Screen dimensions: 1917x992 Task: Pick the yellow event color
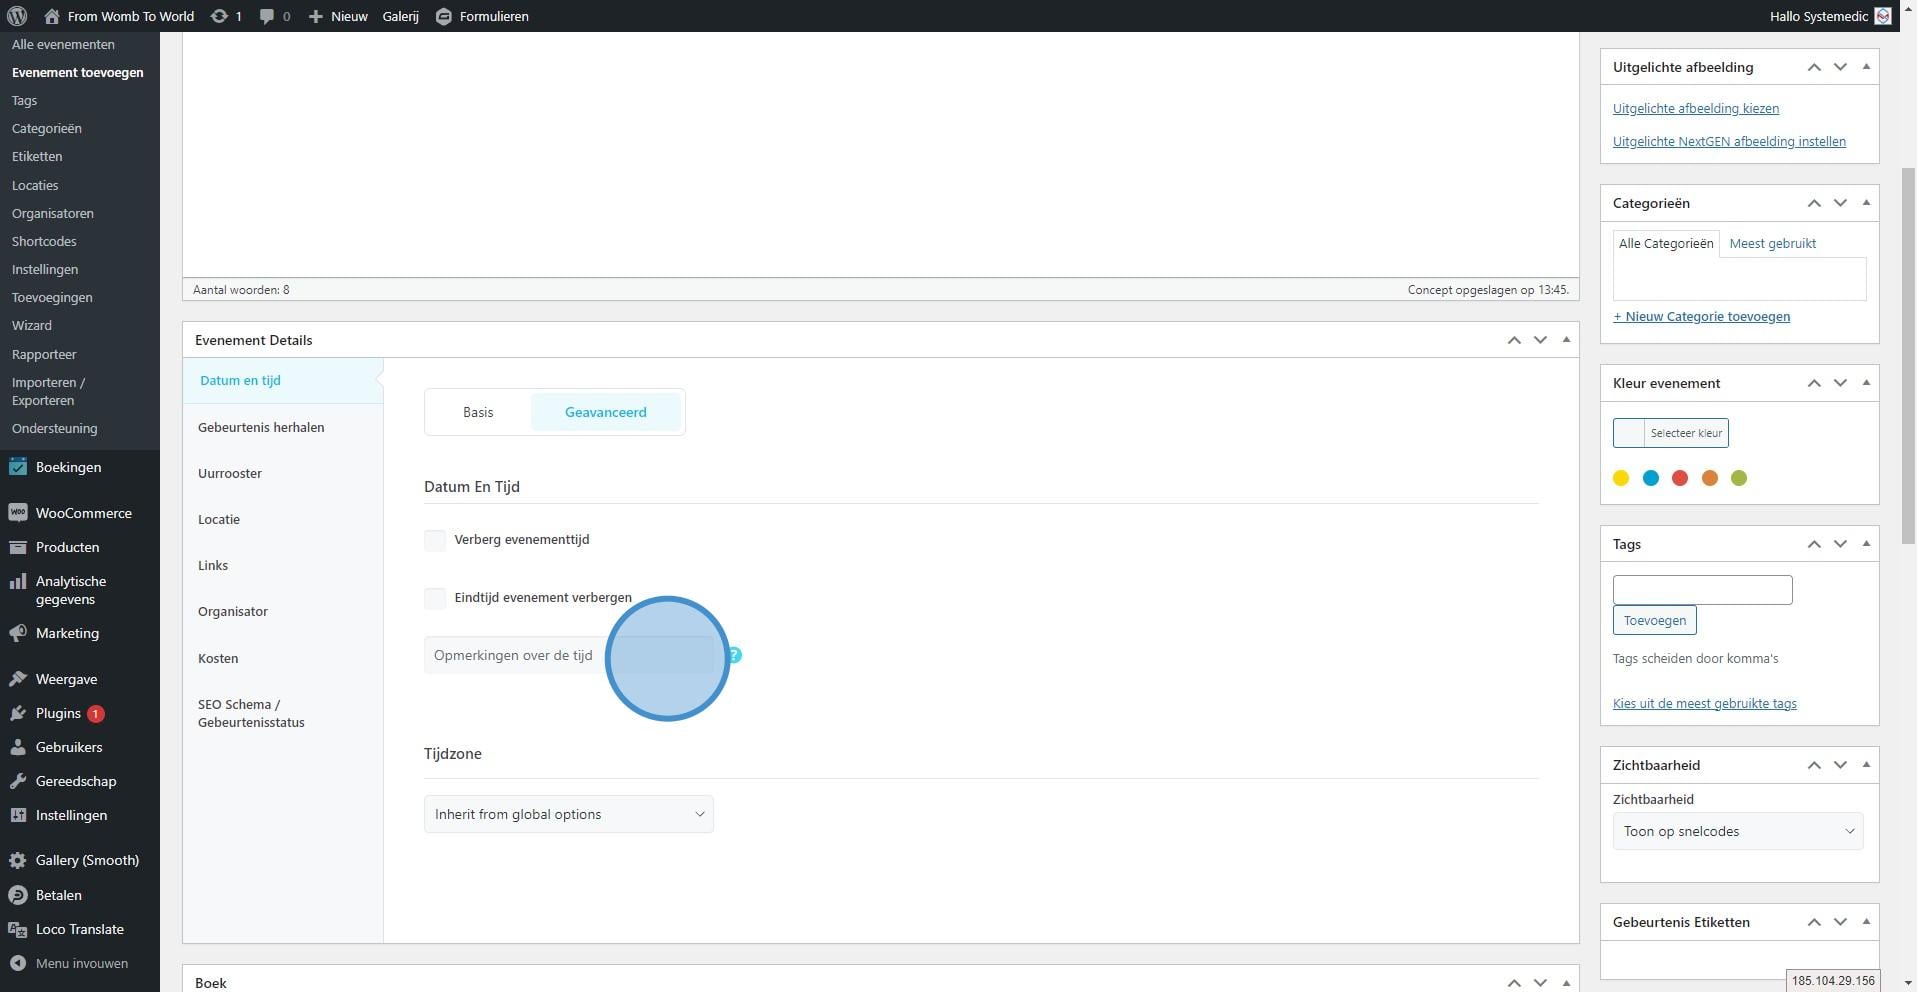(1621, 478)
